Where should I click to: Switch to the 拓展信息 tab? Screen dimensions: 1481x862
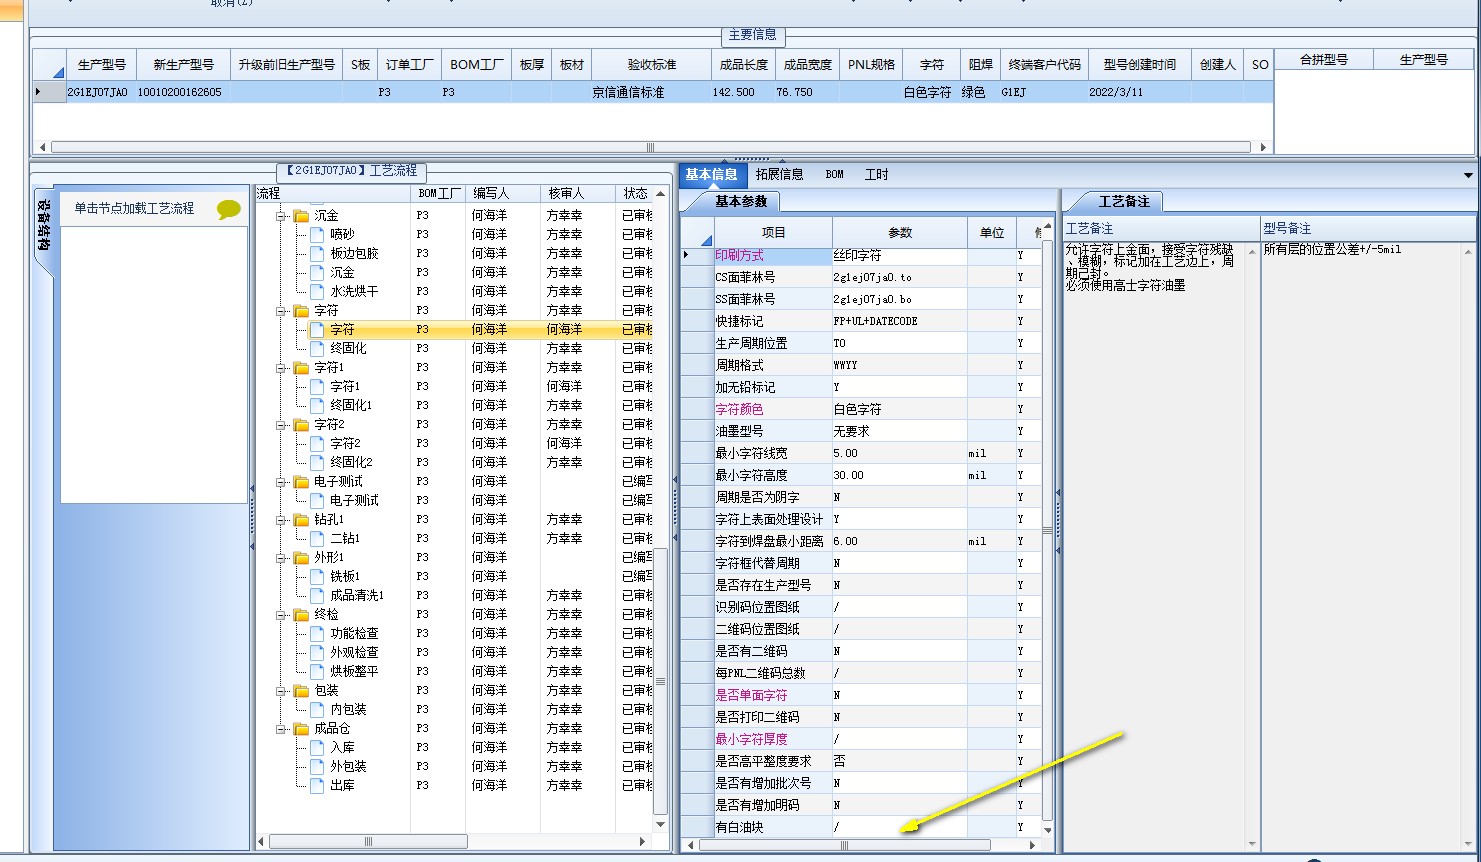pyautogui.click(x=779, y=174)
